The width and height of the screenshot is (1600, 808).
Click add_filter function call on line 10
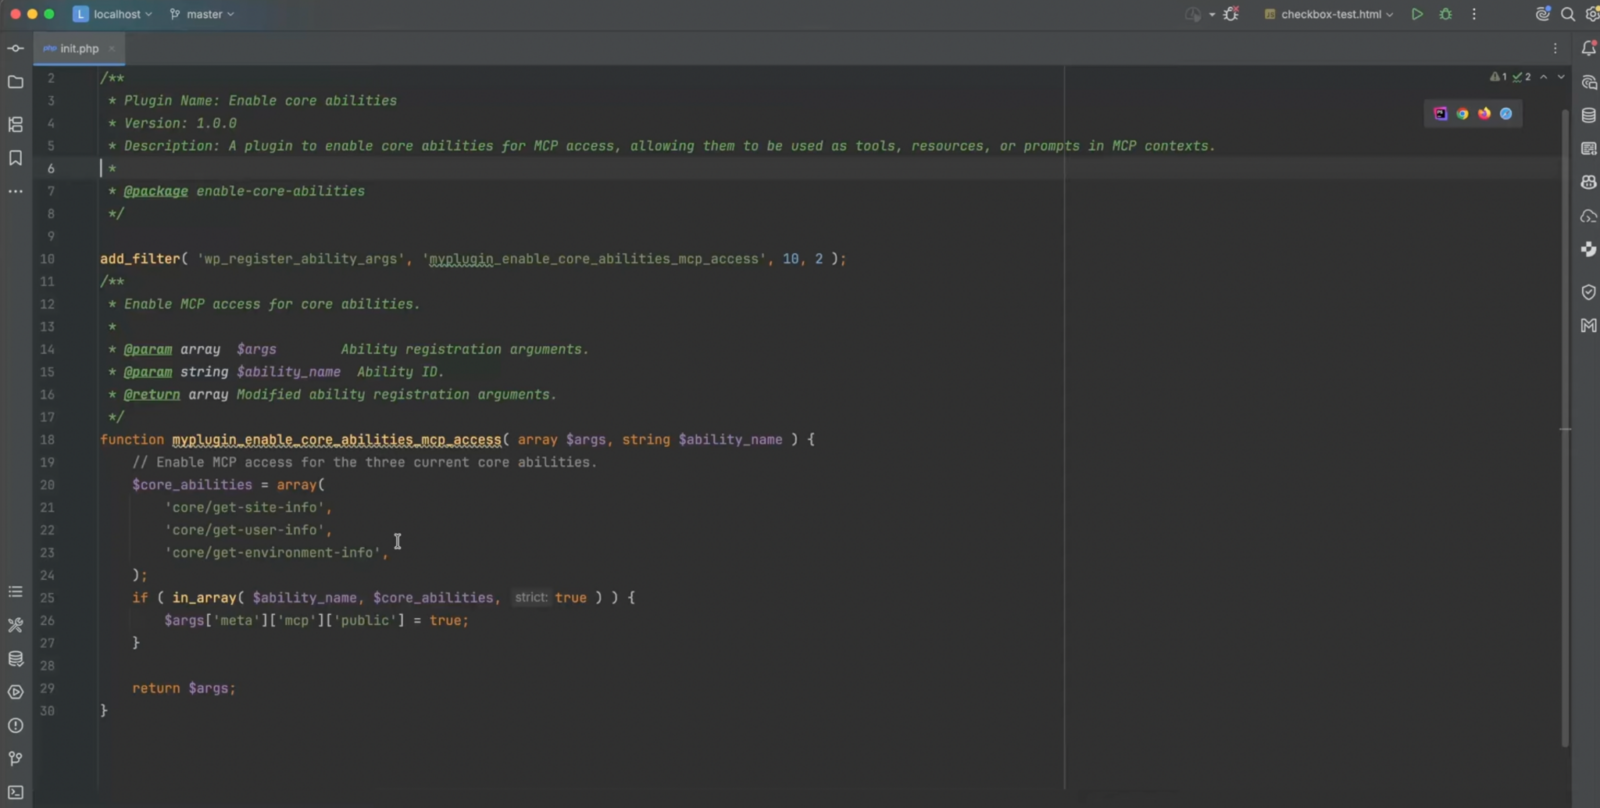(140, 259)
